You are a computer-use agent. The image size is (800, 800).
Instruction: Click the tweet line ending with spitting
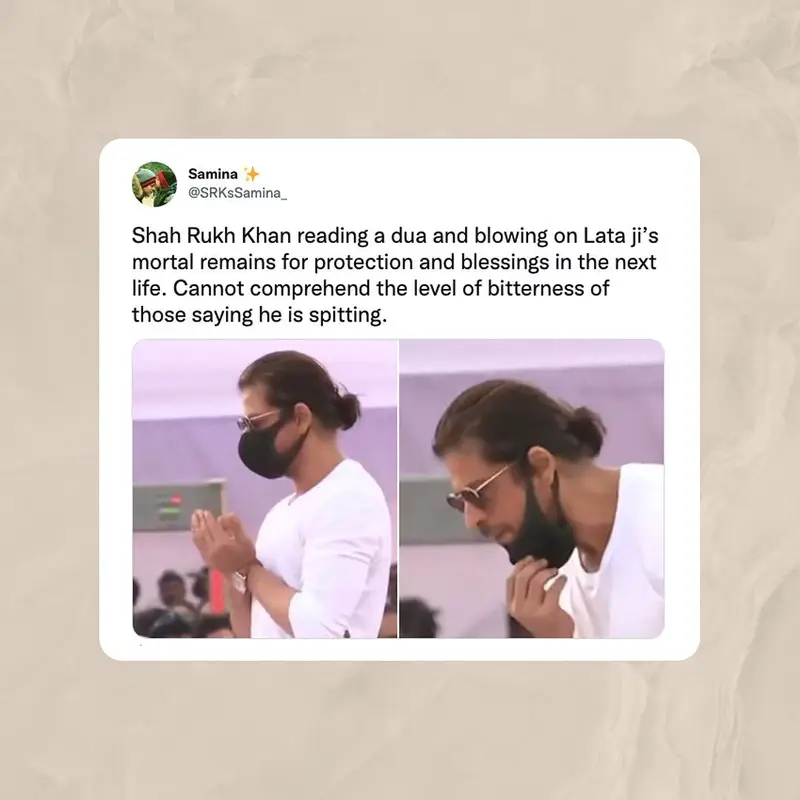click(x=259, y=315)
